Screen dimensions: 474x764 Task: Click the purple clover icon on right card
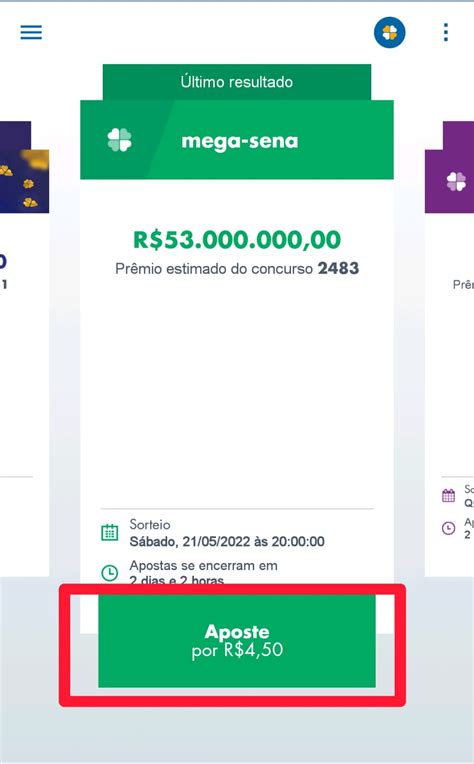point(456,181)
